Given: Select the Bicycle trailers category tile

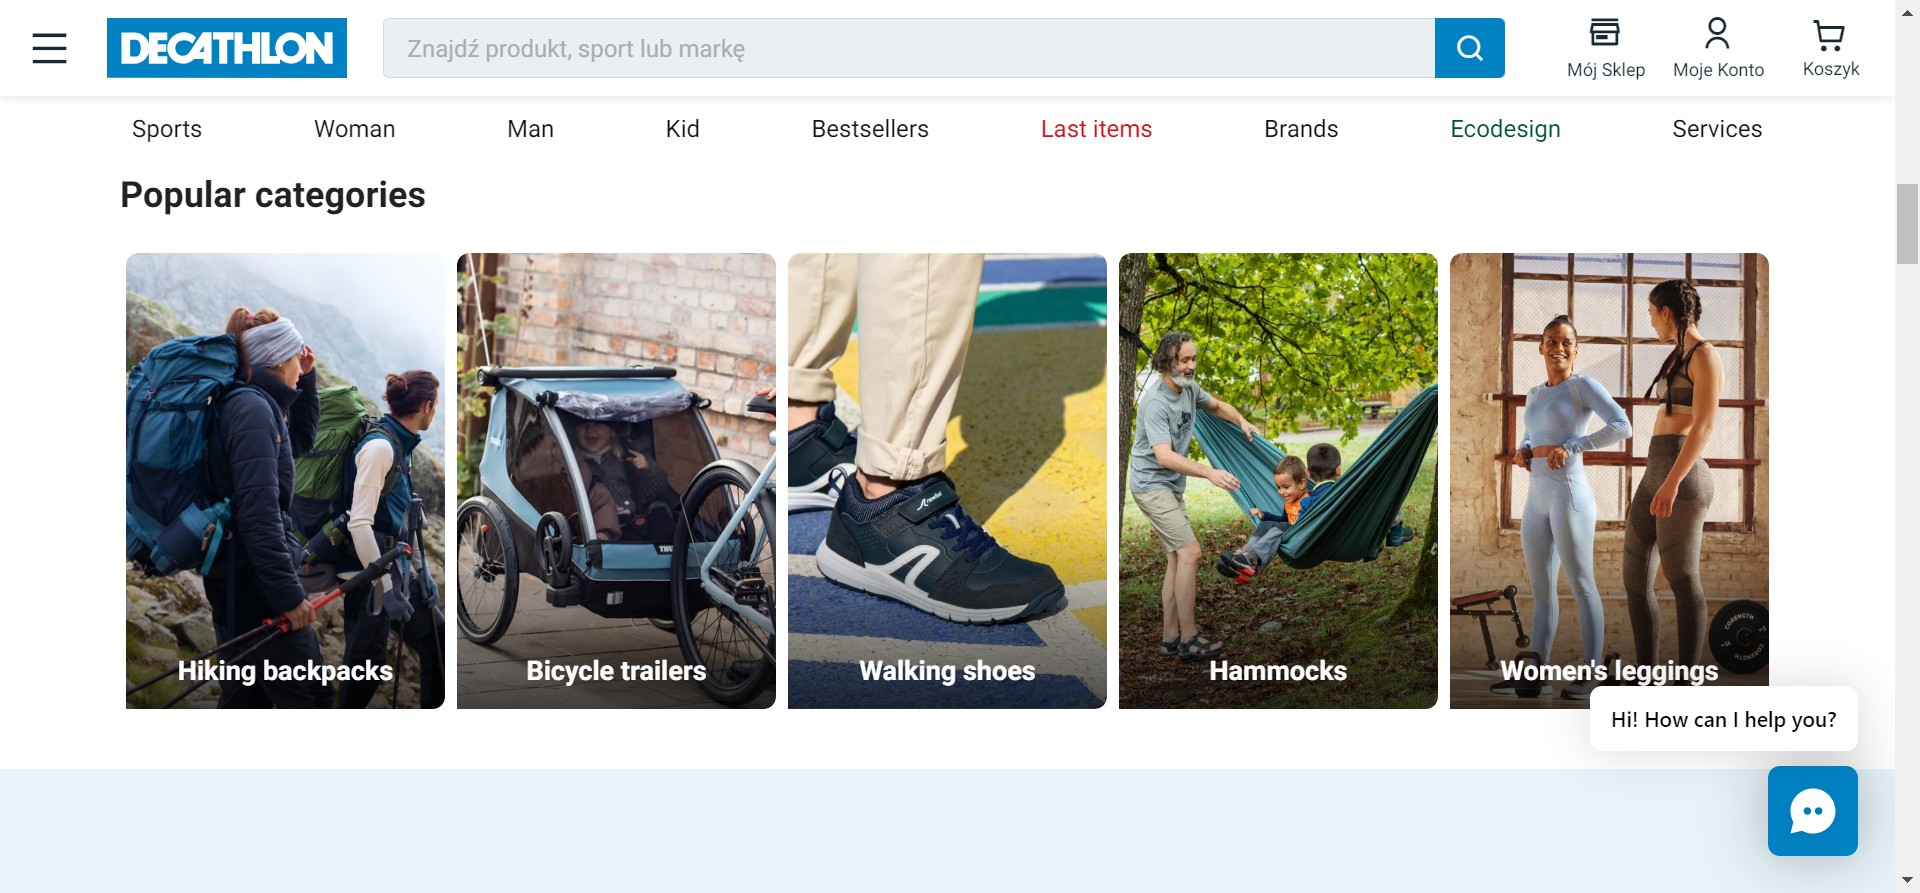Looking at the screenshot, I should click(616, 481).
